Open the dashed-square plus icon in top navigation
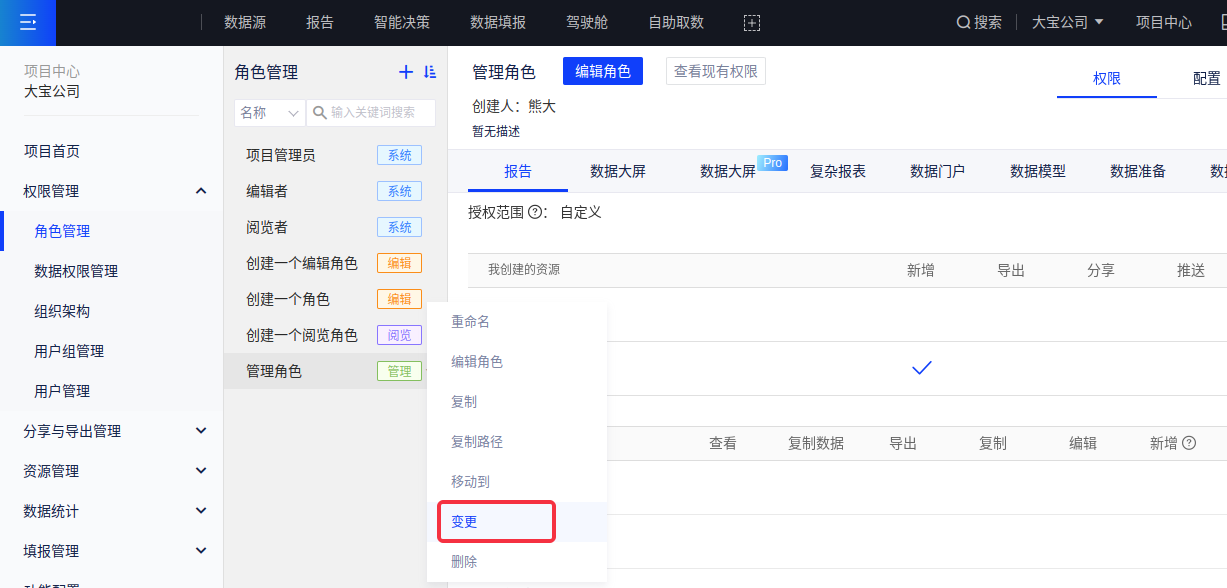Viewport: 1227px width, 588px height. [x=752, y=22]
